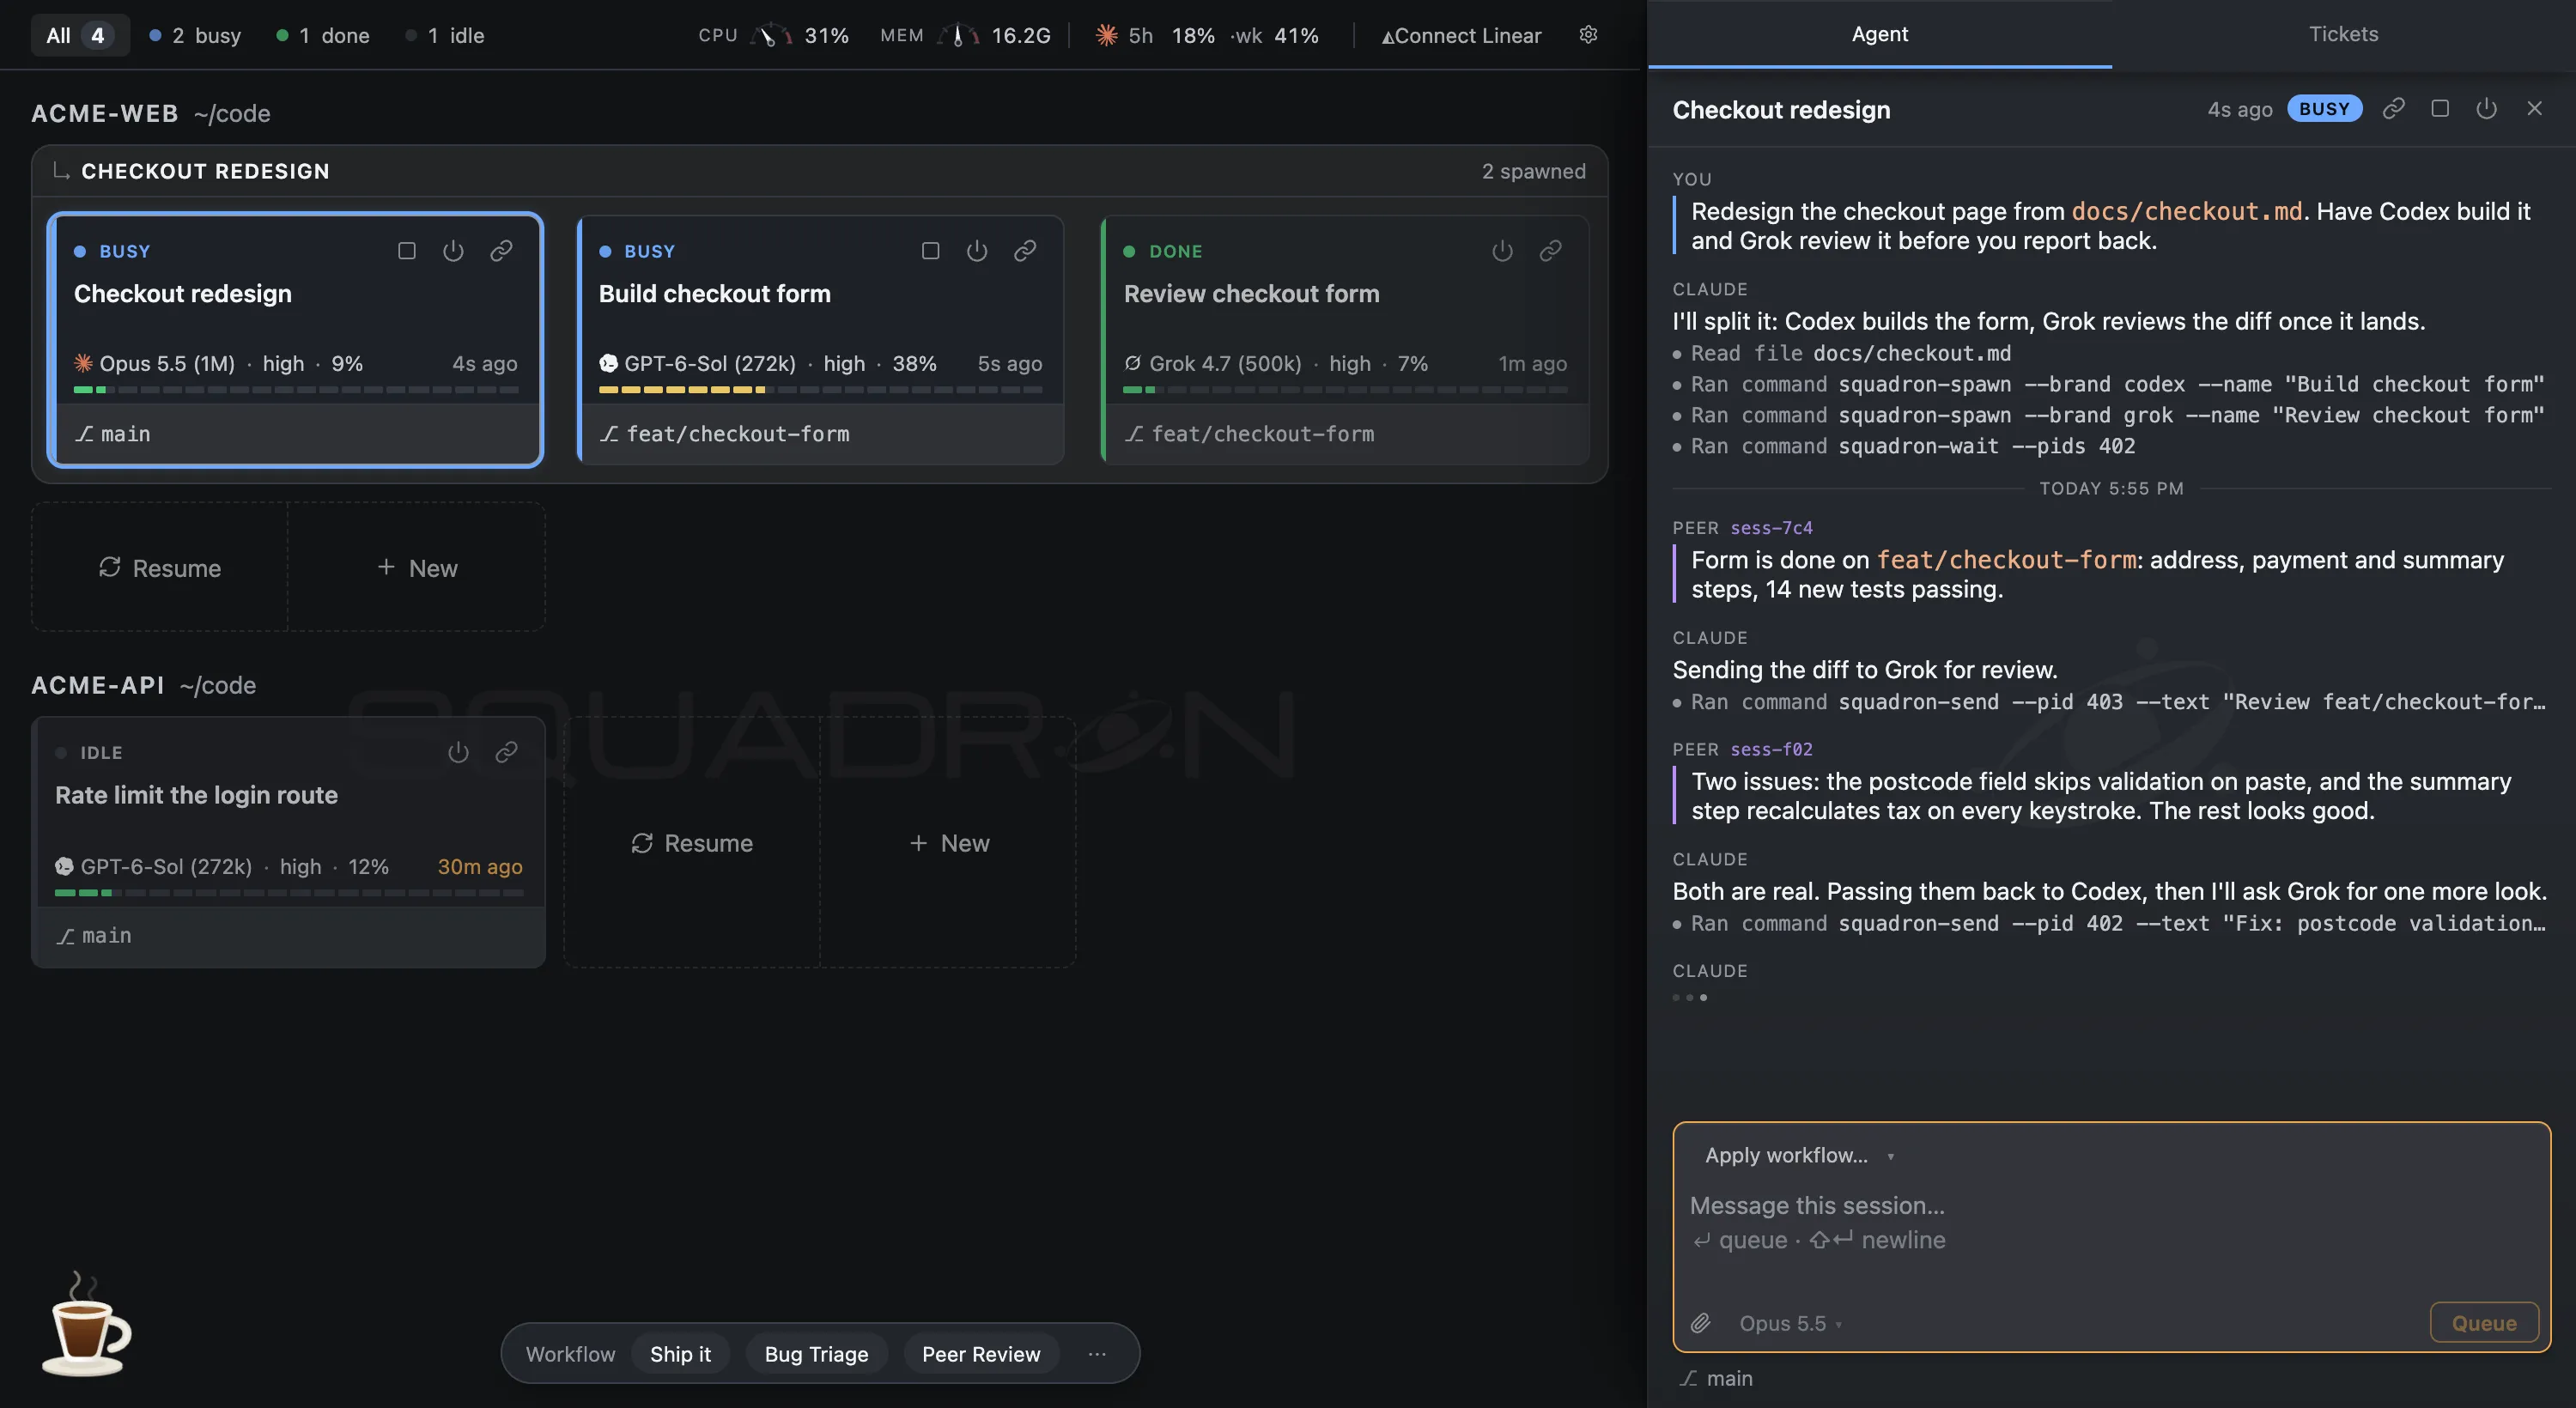
Task: Click Build checkout form context usage bar
Action: (820, 390)
